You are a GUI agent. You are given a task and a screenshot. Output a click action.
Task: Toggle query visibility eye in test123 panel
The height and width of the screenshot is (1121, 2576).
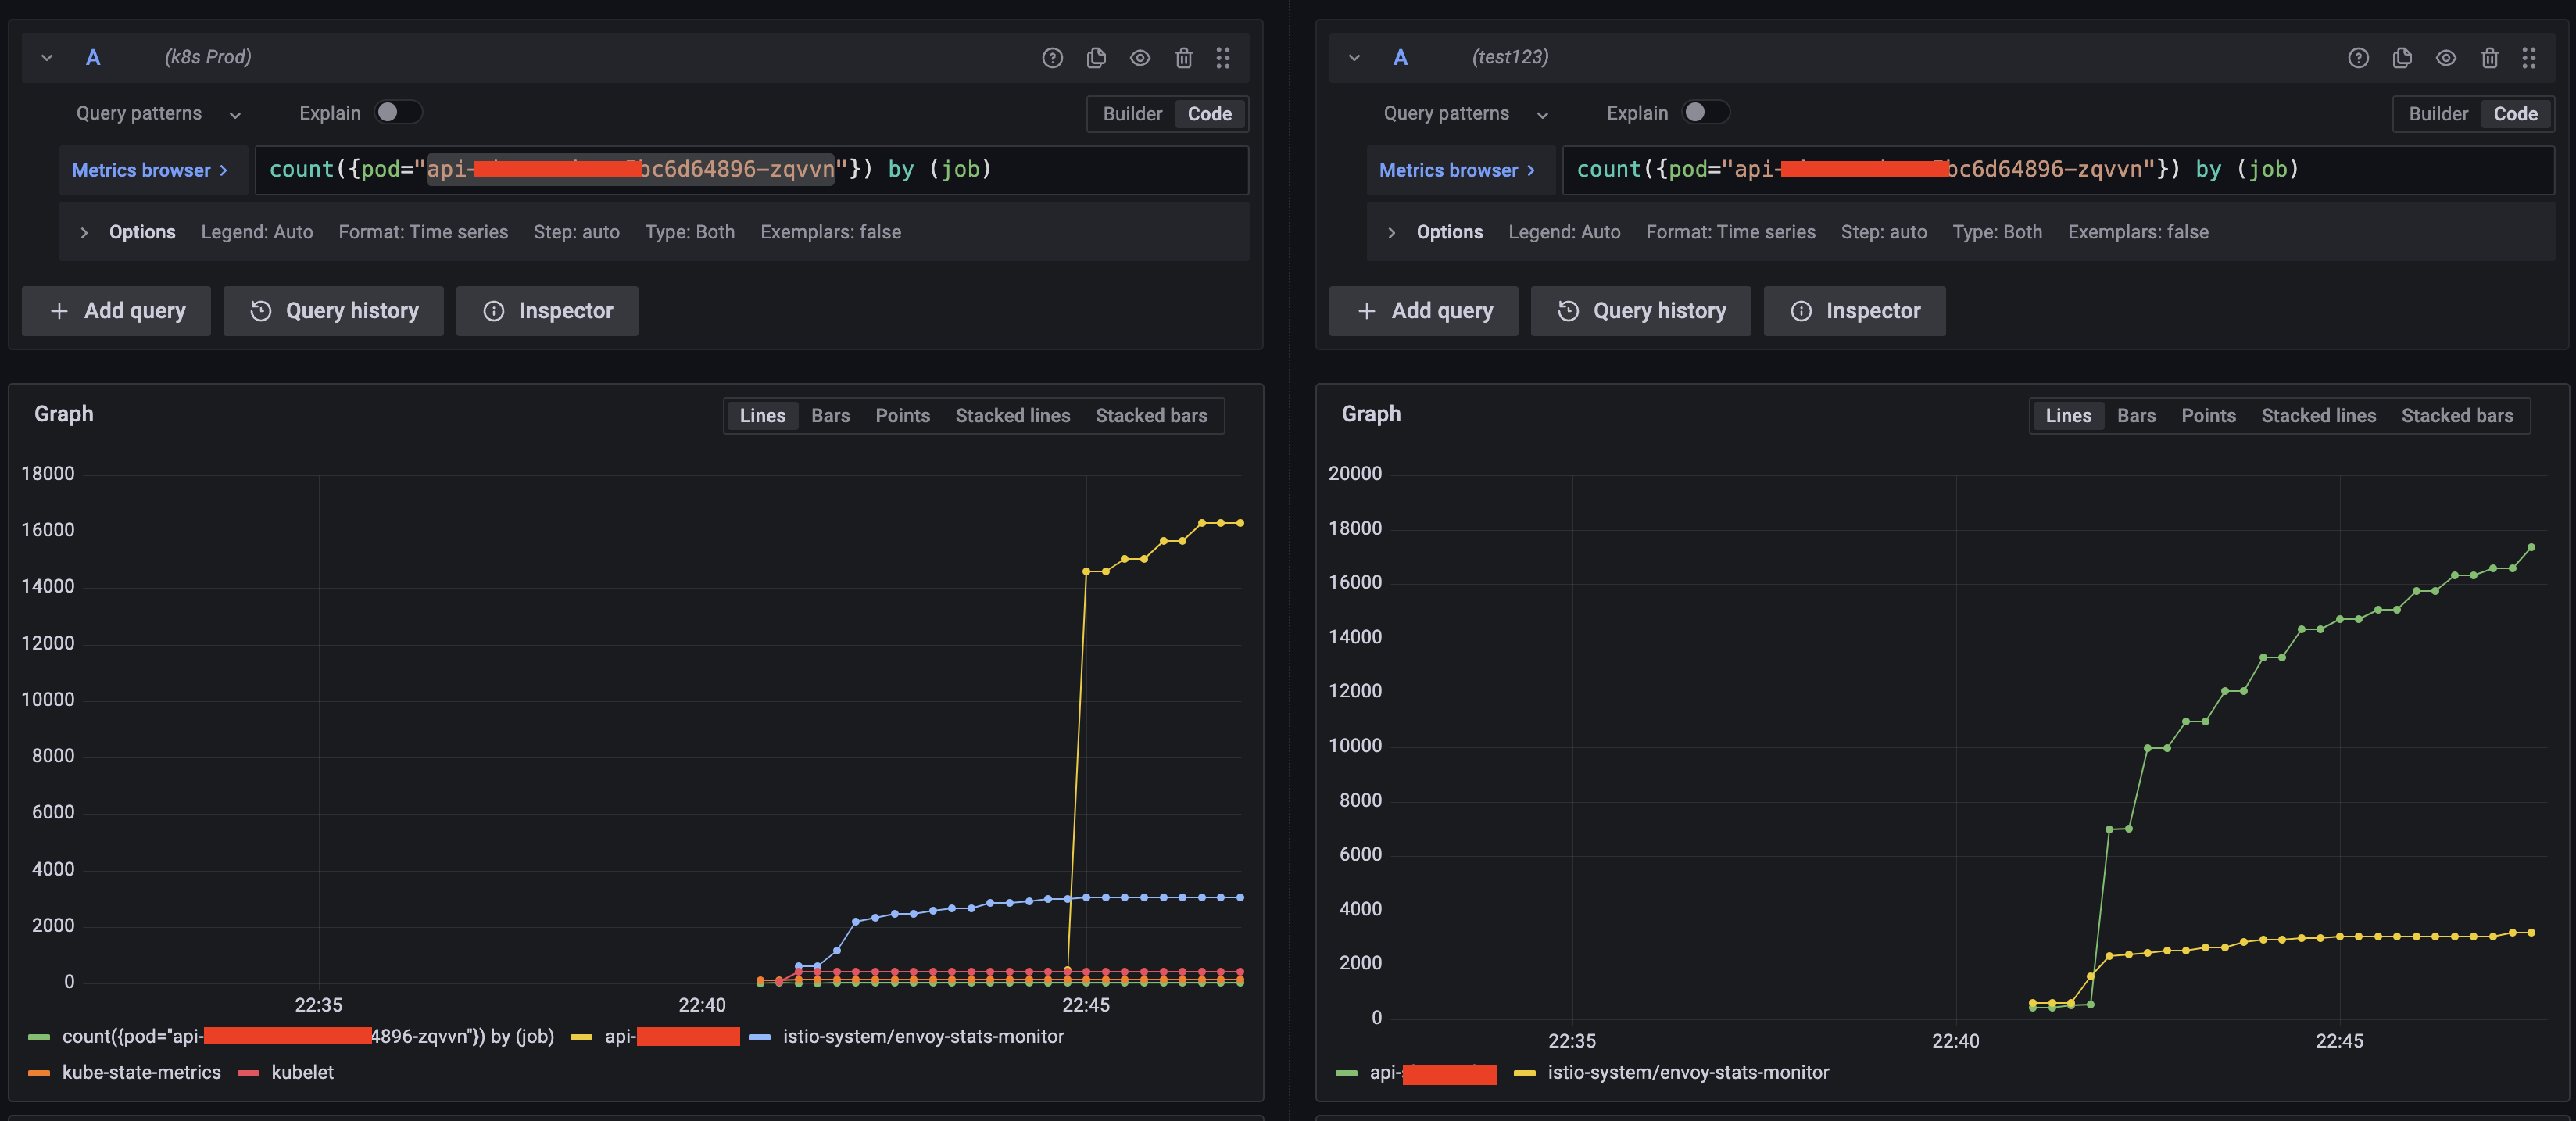2446,58
